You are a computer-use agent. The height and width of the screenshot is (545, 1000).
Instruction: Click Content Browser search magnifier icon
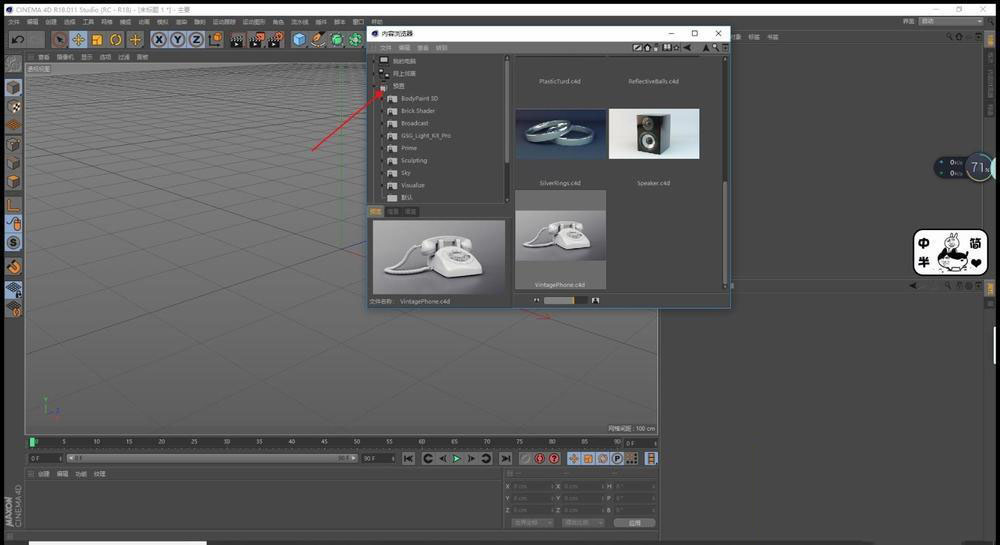[x=716, y=48]
